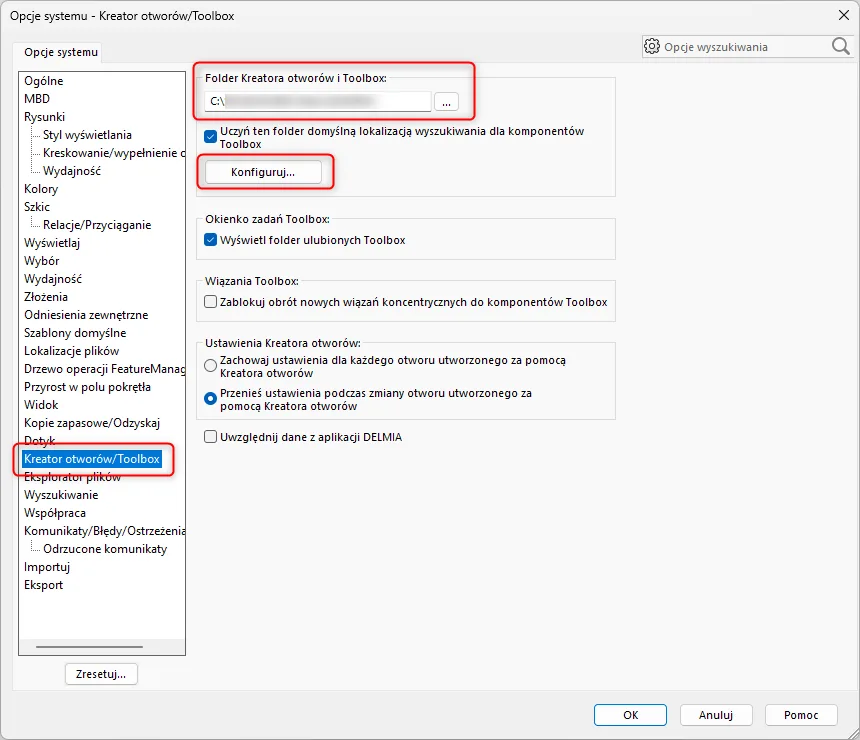Select Szablony domyślne tree item
The width and height of the screenshot is (860, 740).
pos(75,333)
